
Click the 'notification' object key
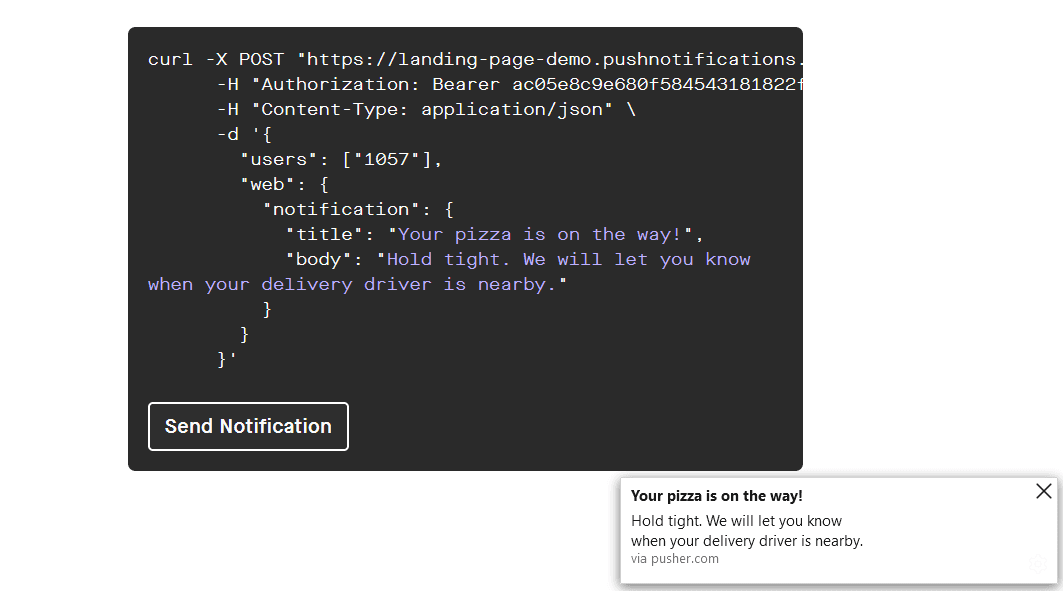(x=340, y=209)
